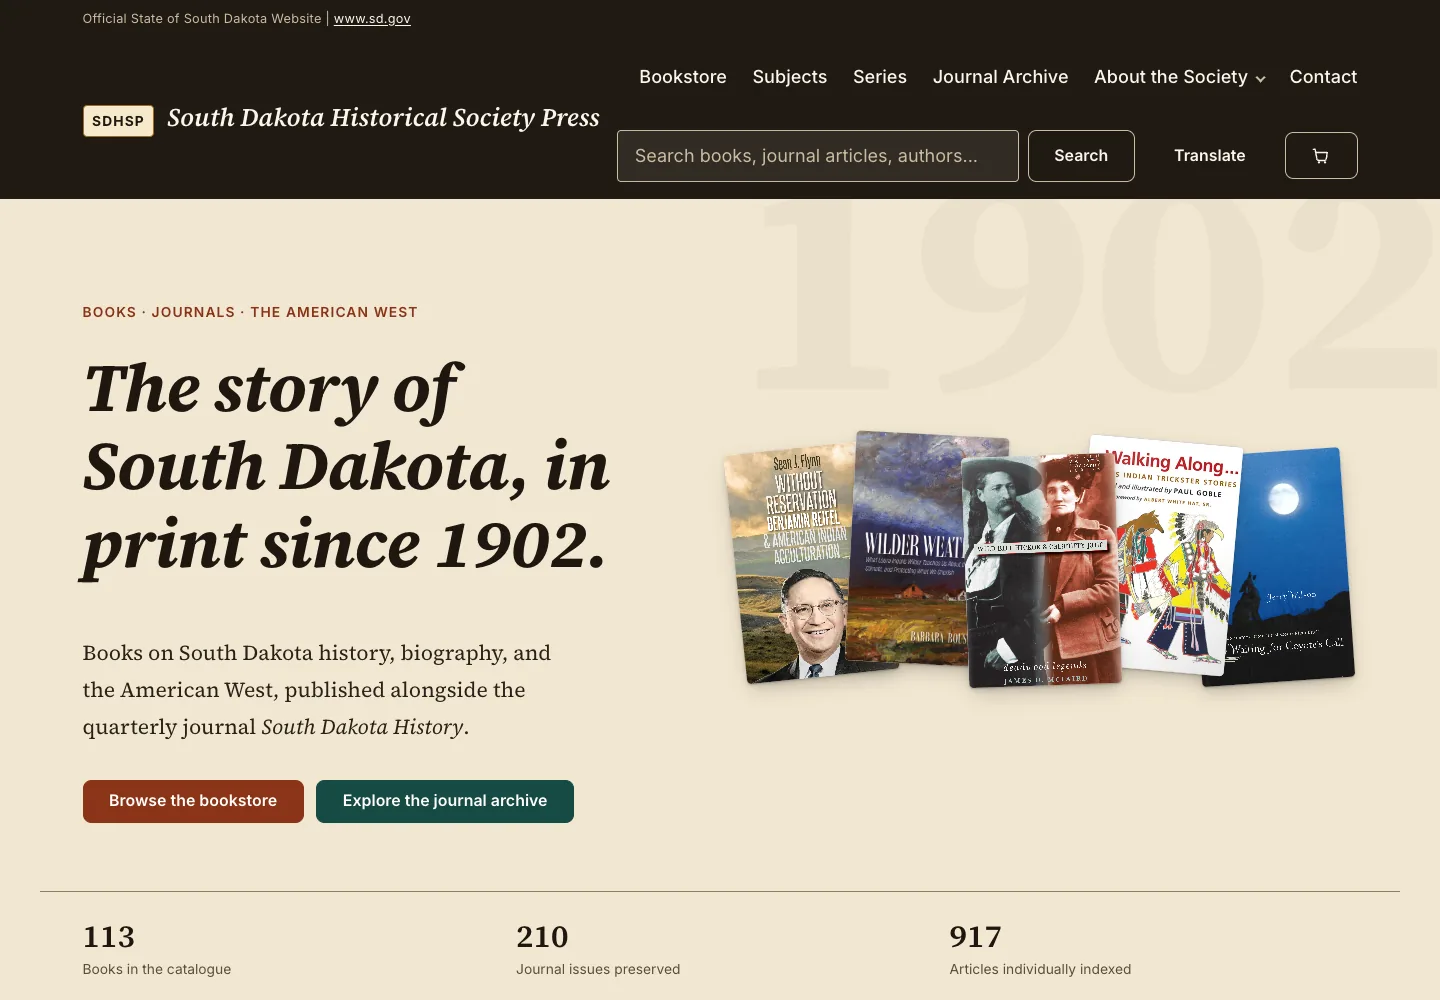Click the 113 books in catalogue stat
The width and height of the screenshot is (1440, 1000).
tap(157, 948)
